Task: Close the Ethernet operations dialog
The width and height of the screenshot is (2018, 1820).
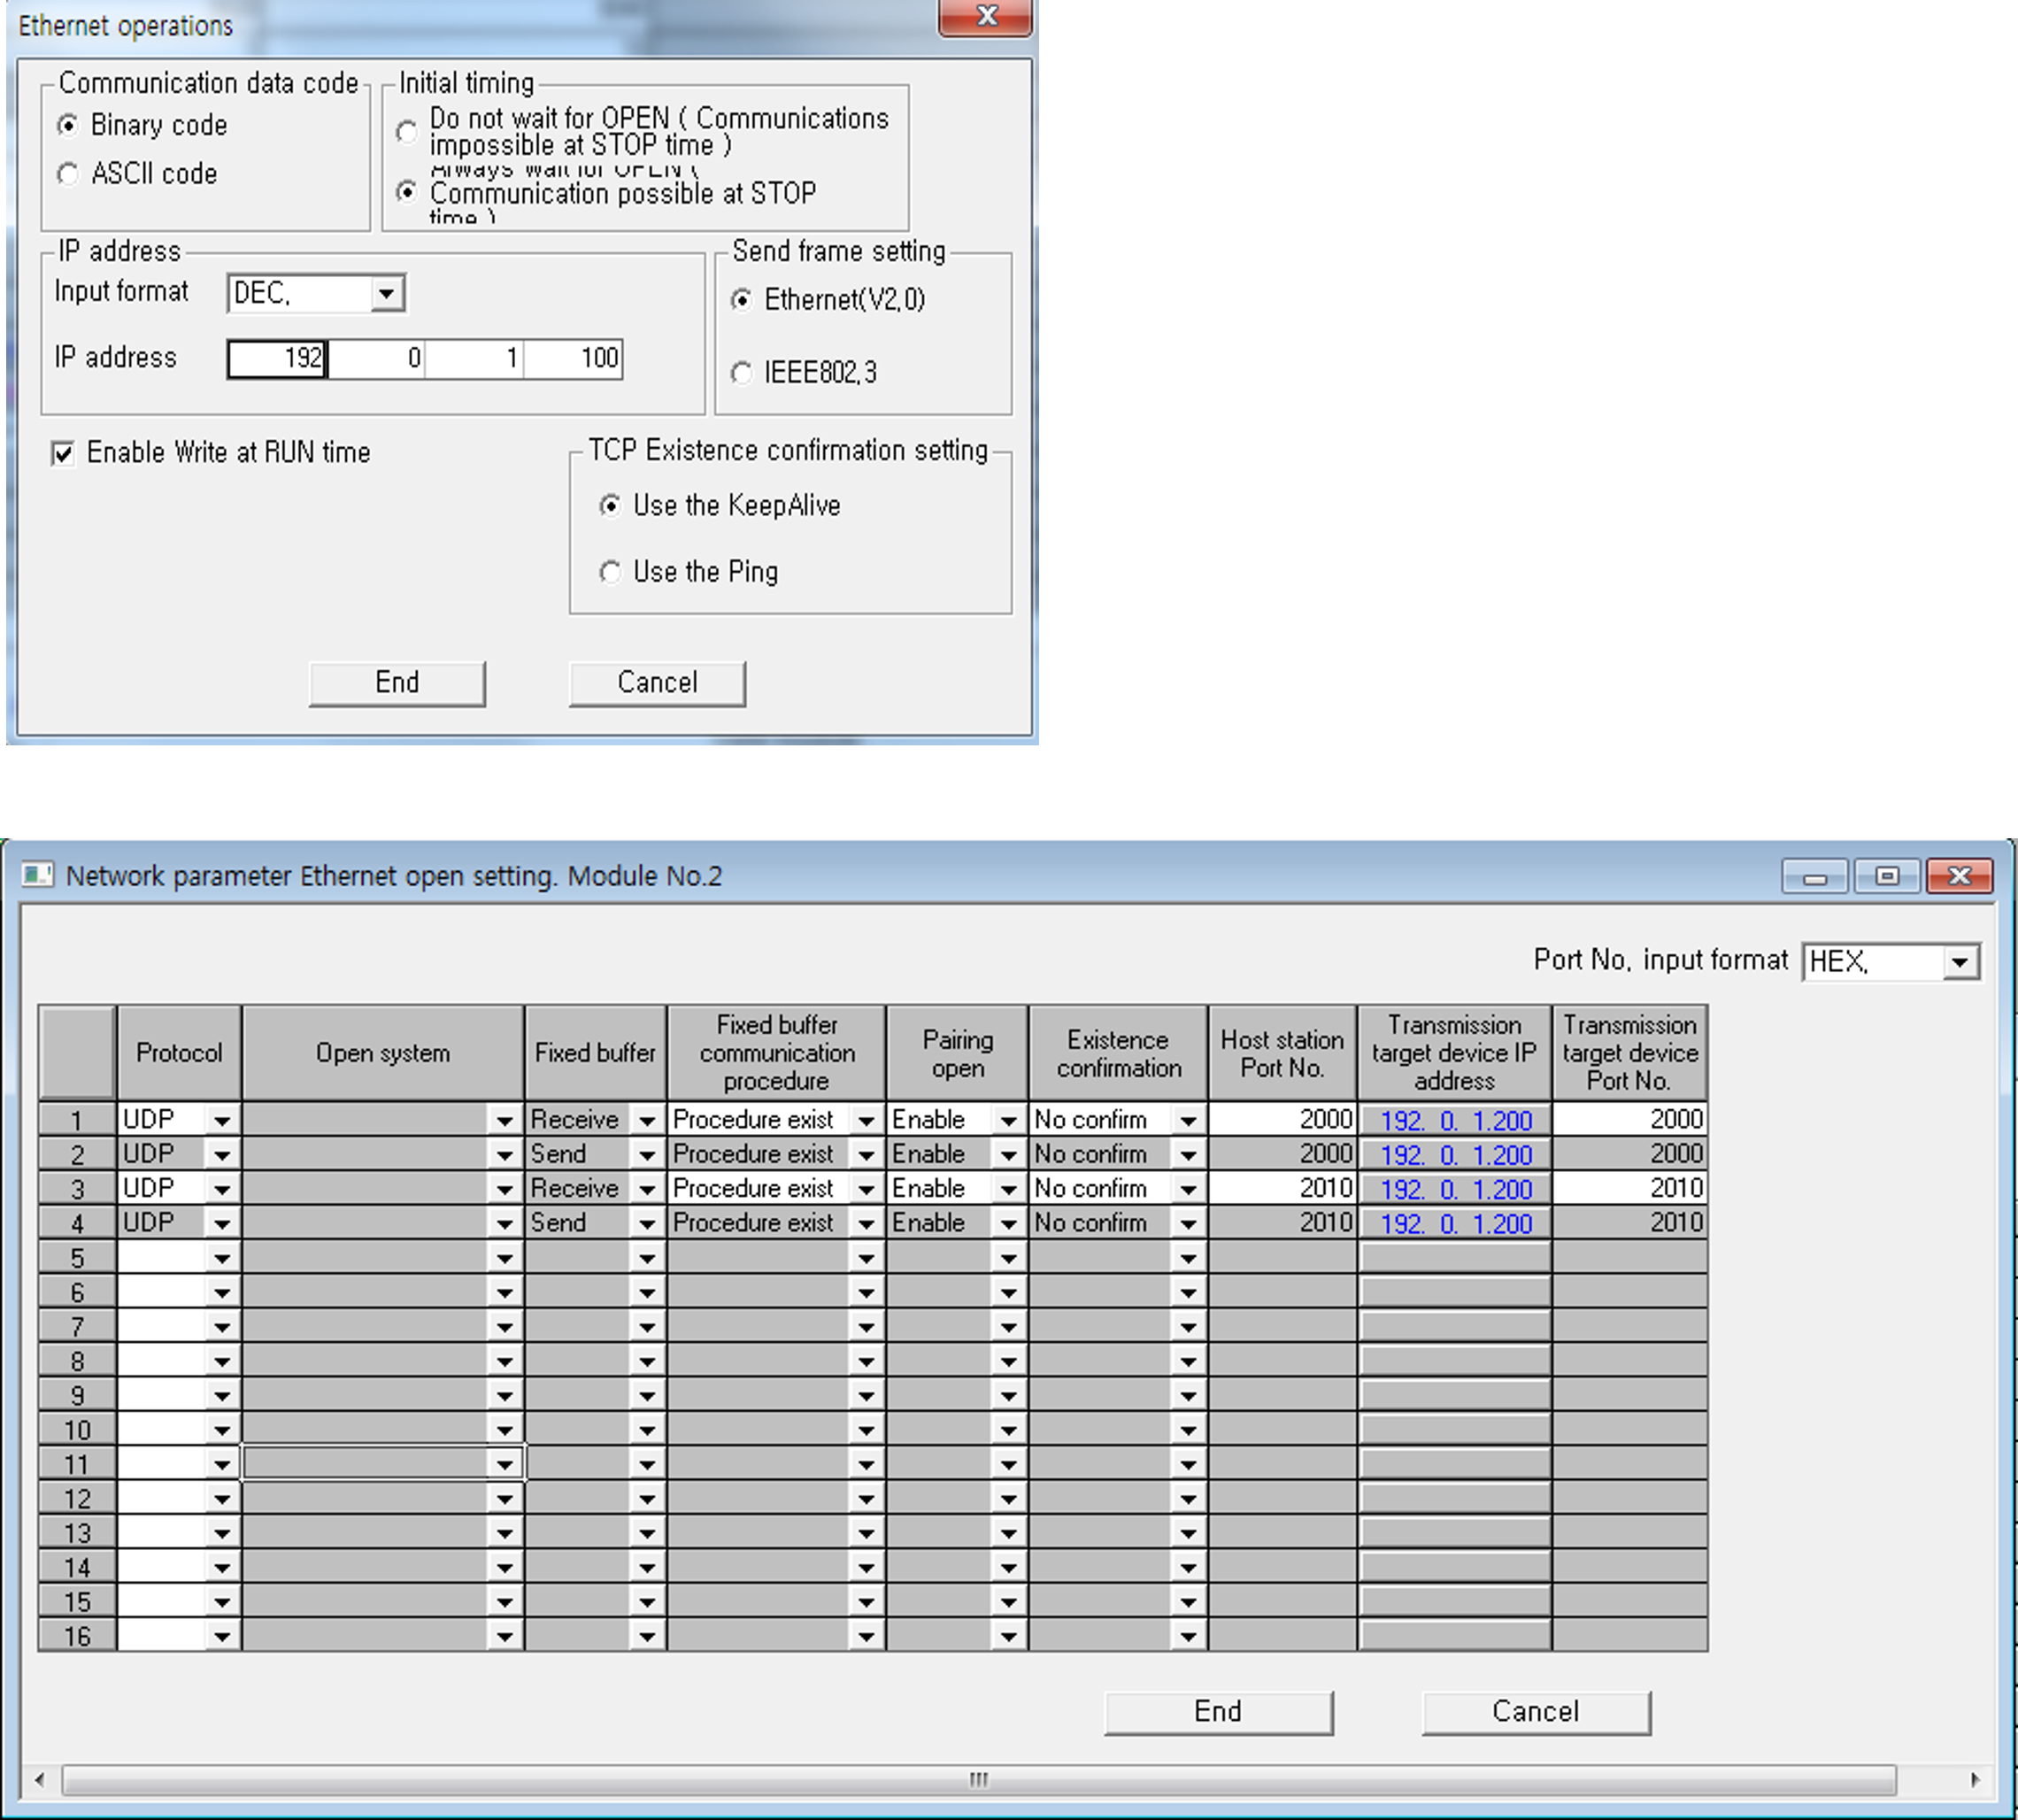Action: 986,17
